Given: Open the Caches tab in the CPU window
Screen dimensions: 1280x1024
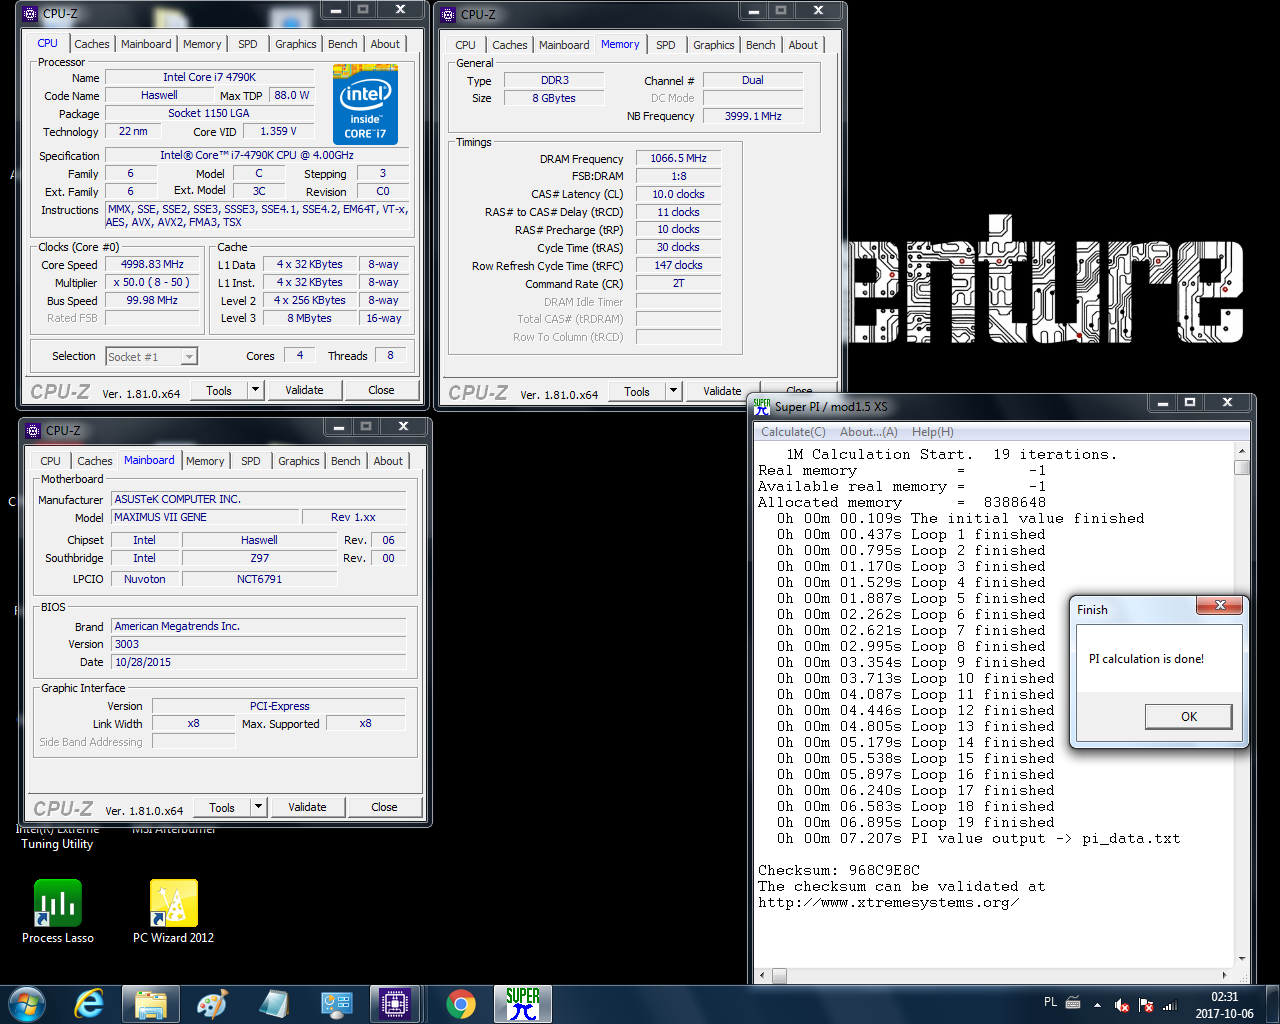Looking at the screenshot, I should [92, 44].
